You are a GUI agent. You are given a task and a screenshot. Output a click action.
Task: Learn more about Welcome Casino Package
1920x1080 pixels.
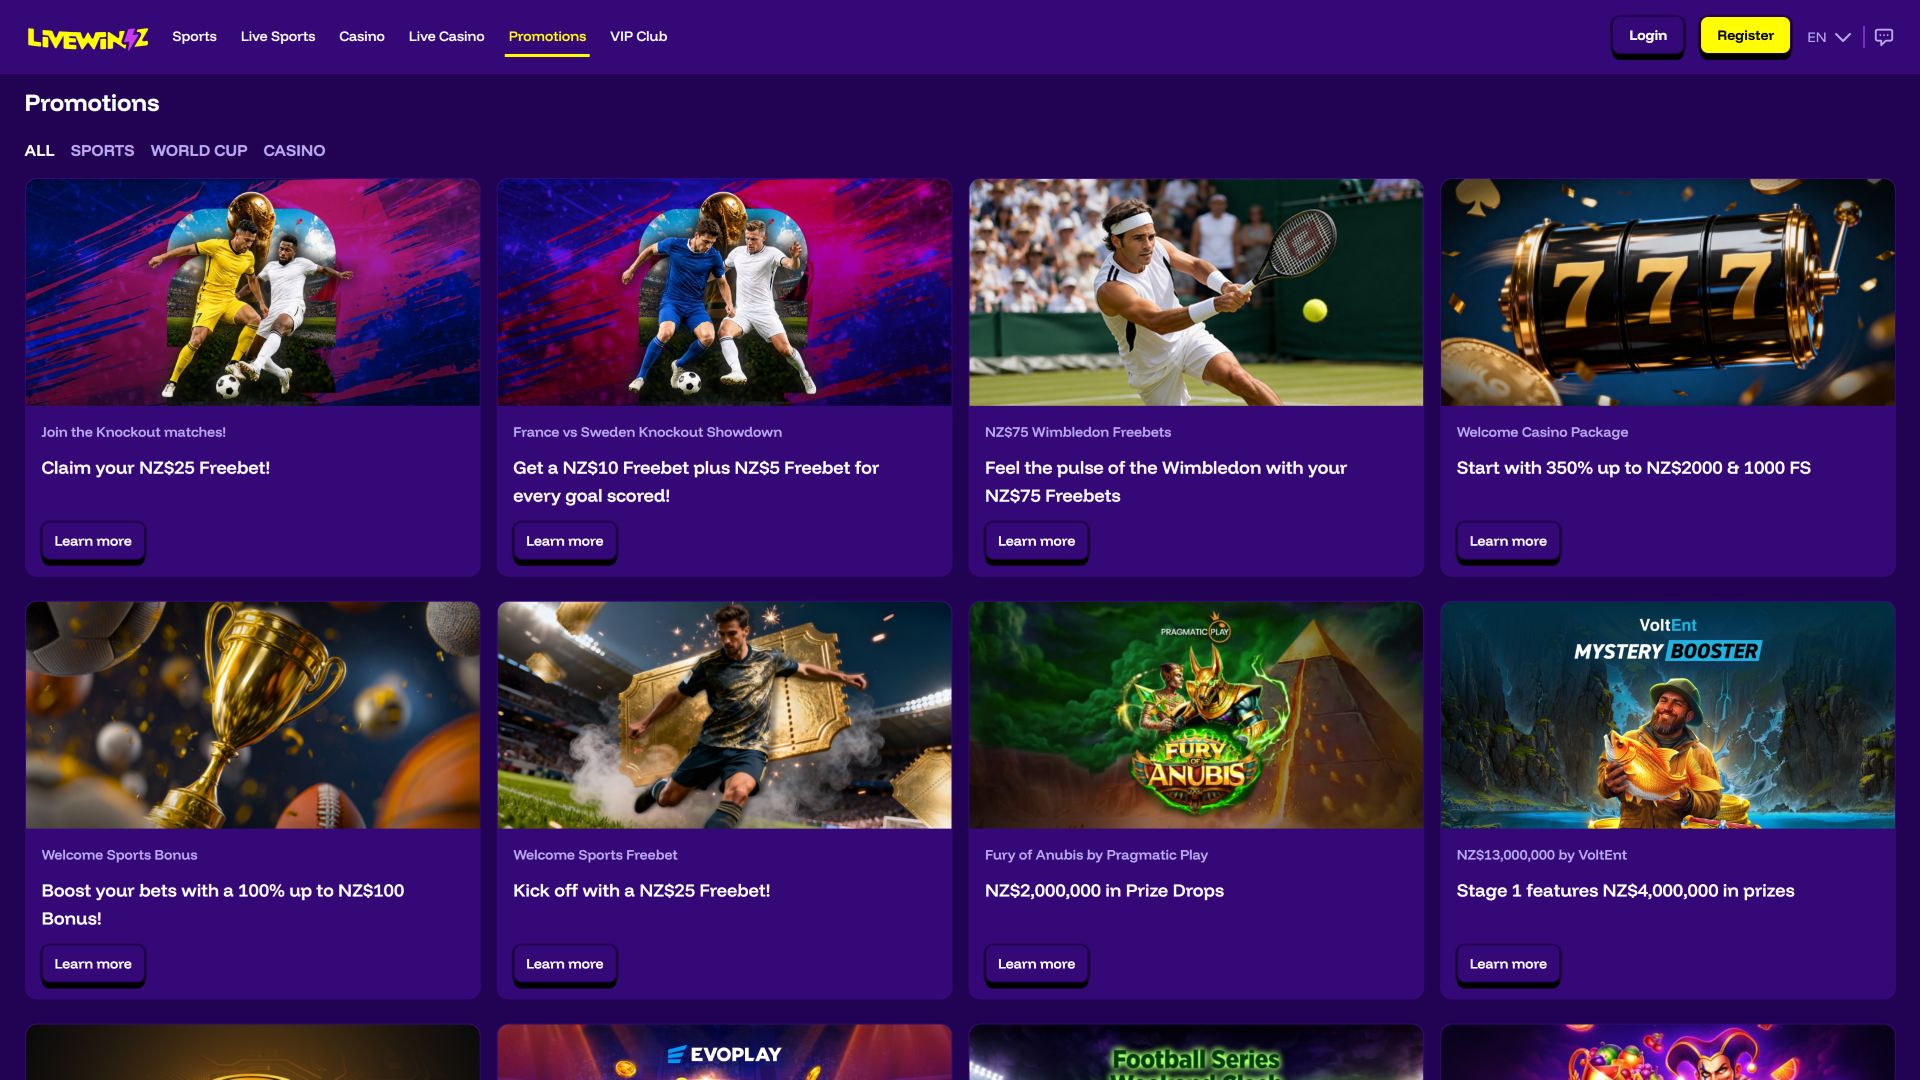coord(1508,542)
